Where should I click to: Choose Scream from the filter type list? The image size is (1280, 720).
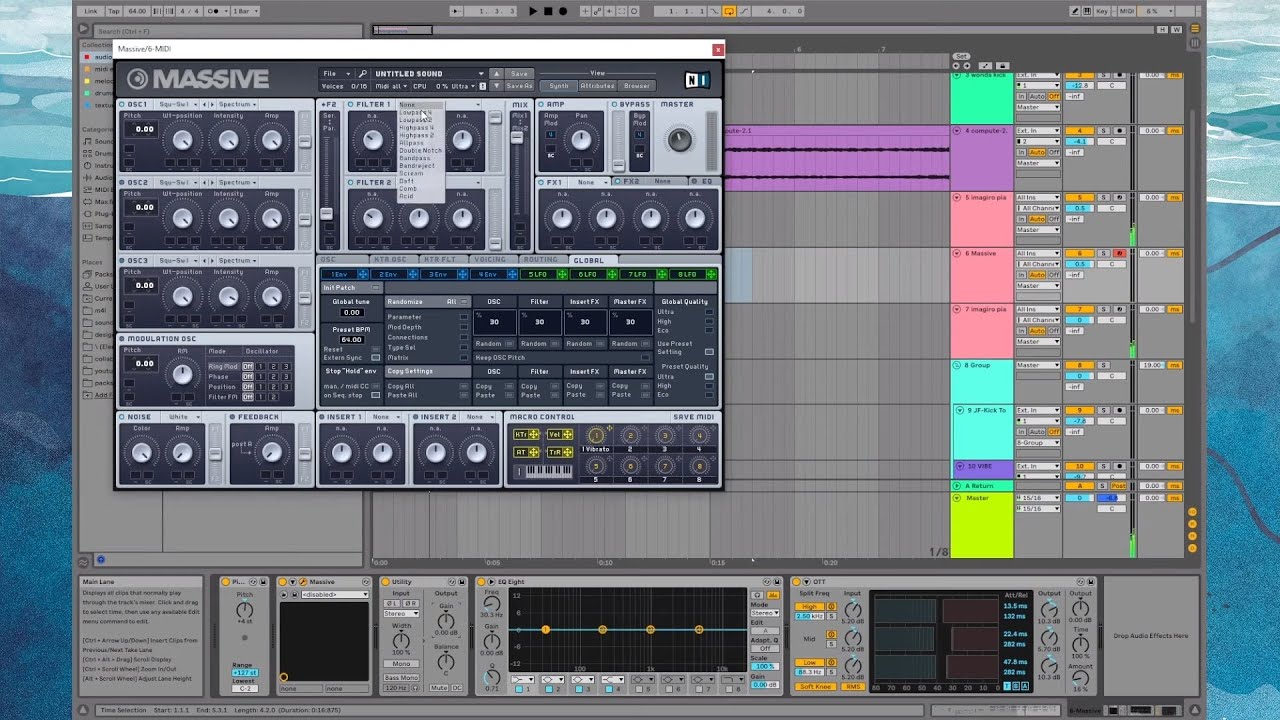(411, 173)
